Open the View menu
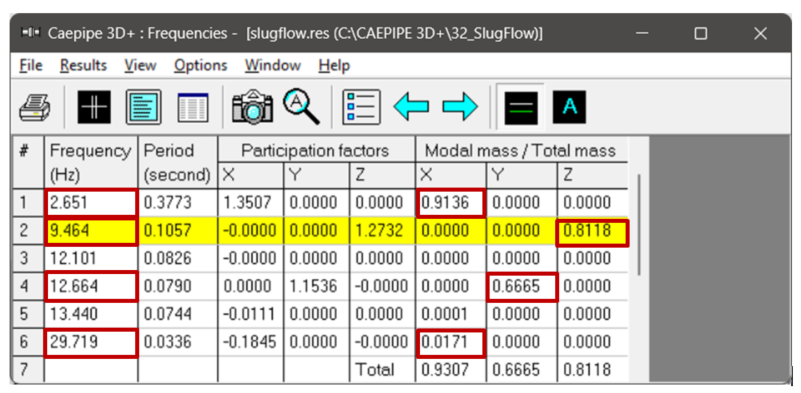The width and height of the screenshot is (801, 393). [x=140, y=65]
